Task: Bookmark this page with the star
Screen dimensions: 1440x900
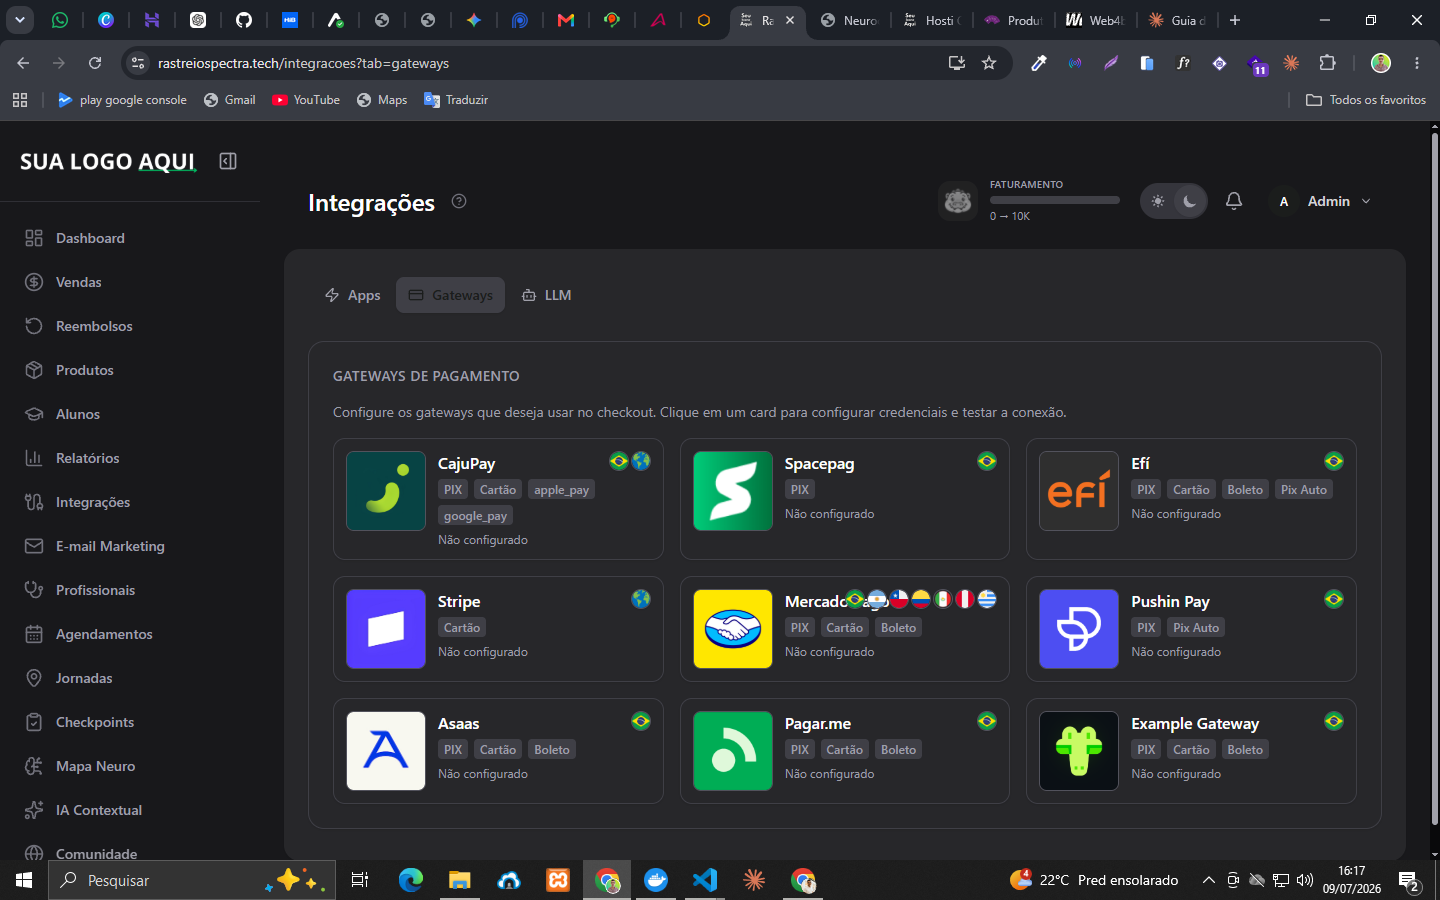Action: [x=989, y=63]
